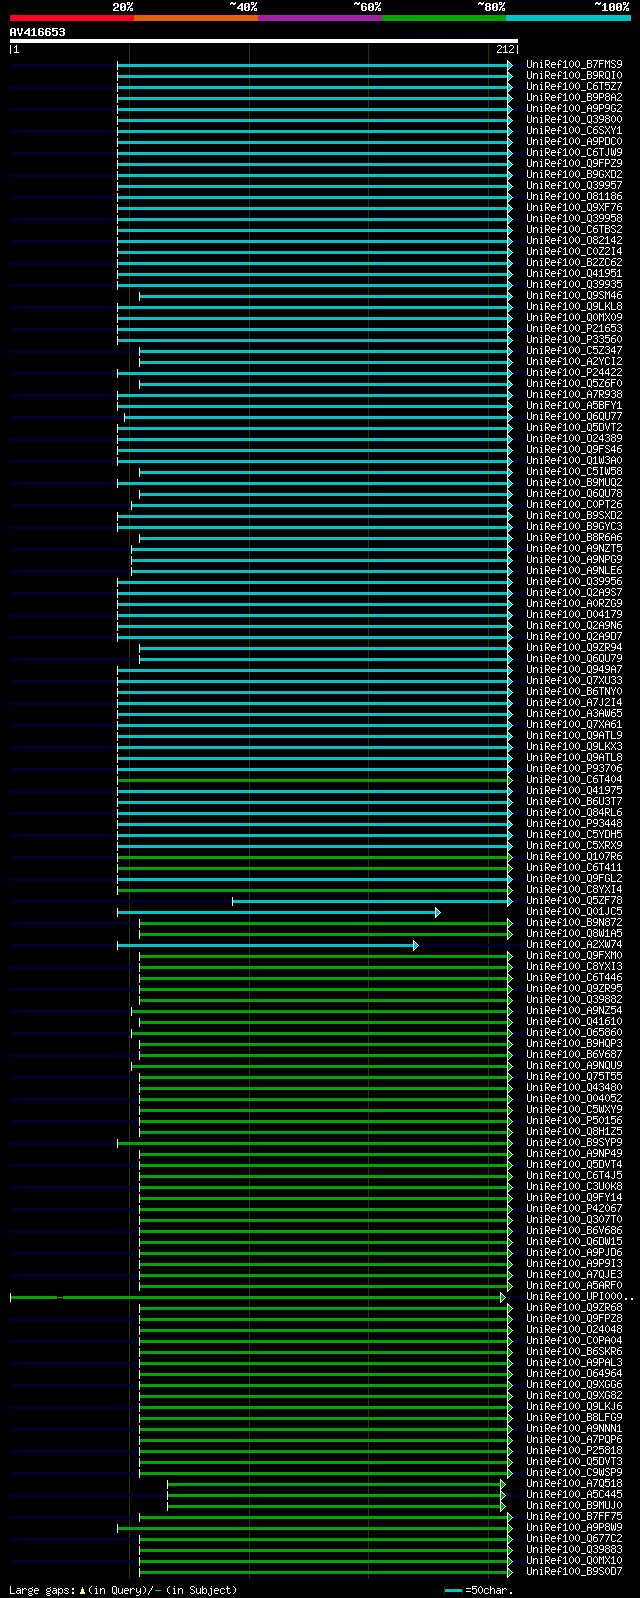This screenshot has width=640, height=1598.
Task: Select the UniRef100_P33560 label
Action: pos(574,339)
